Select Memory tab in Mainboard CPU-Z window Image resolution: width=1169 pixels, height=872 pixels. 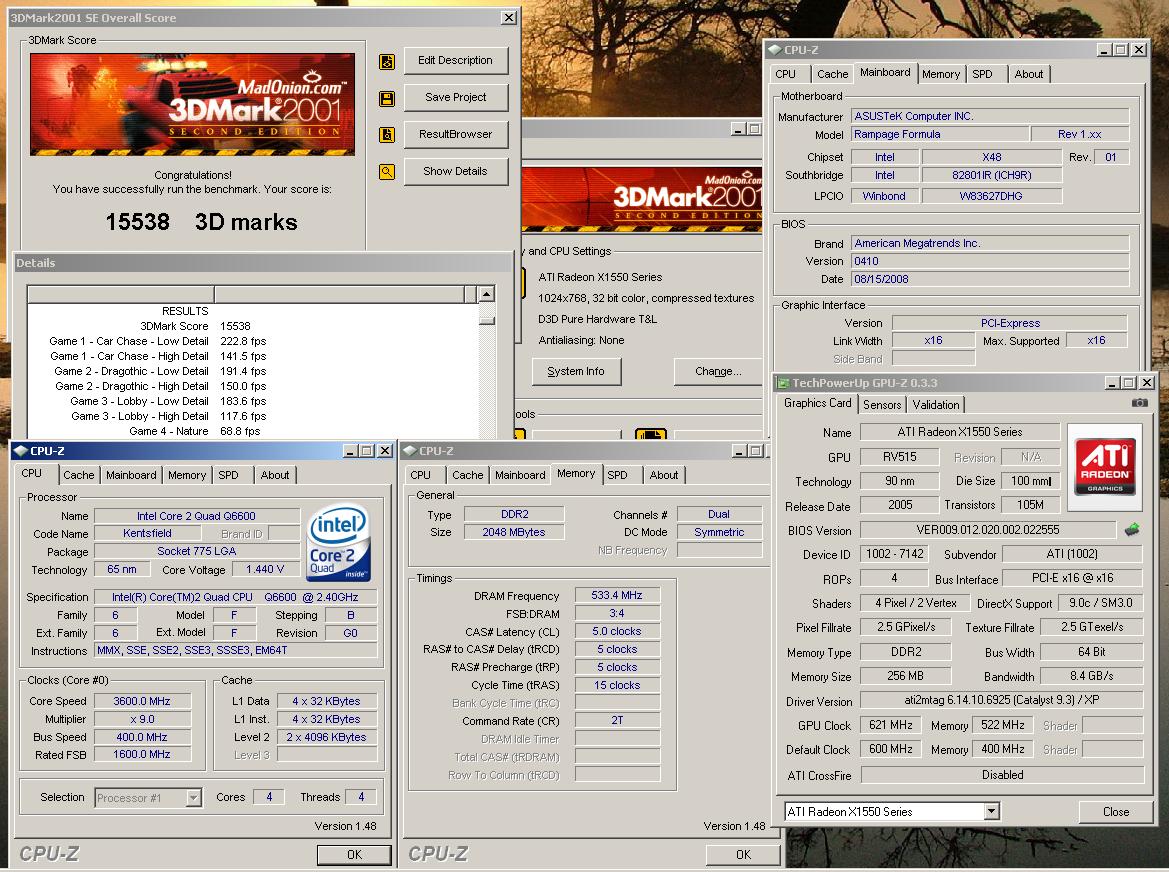coord(941,74)
